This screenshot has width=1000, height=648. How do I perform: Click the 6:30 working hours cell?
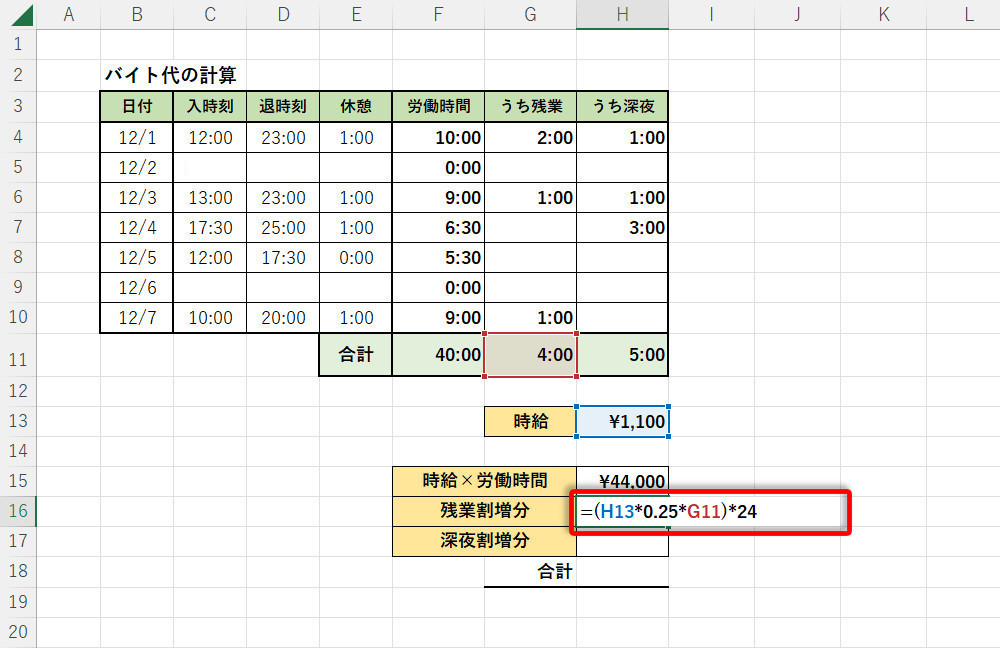pyautogui.click(x=438, y=227)
